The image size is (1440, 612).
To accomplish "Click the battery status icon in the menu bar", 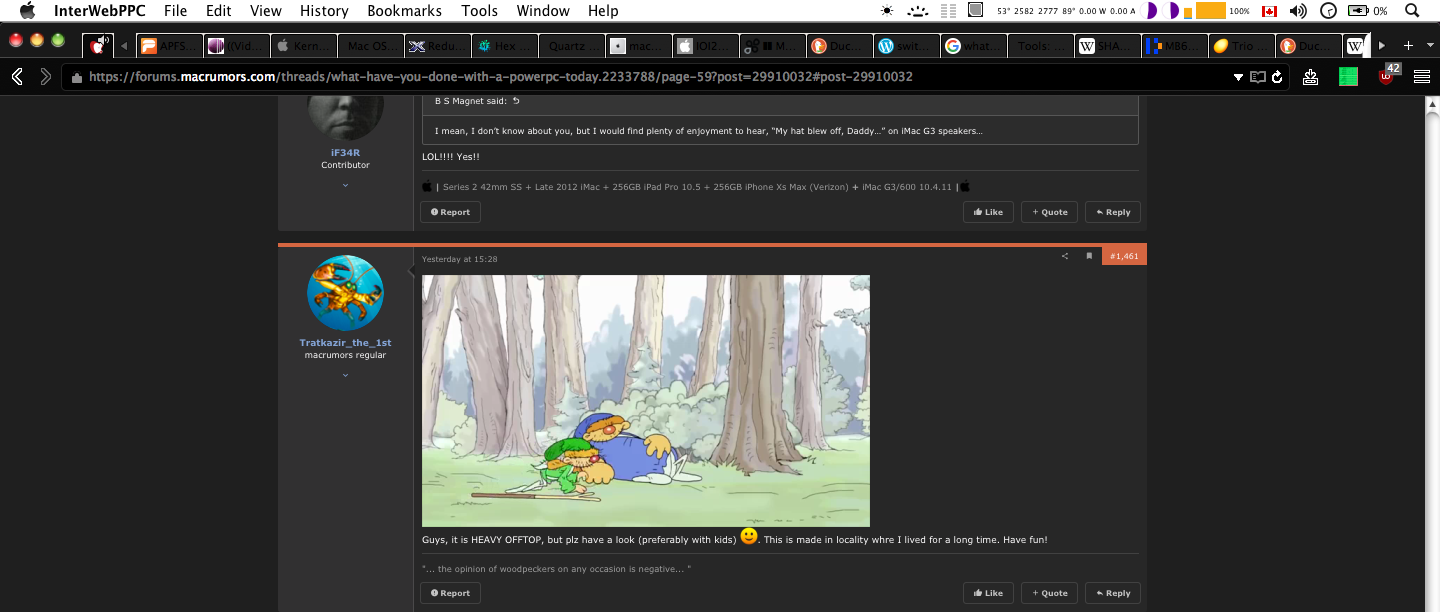I will 1358,11.
